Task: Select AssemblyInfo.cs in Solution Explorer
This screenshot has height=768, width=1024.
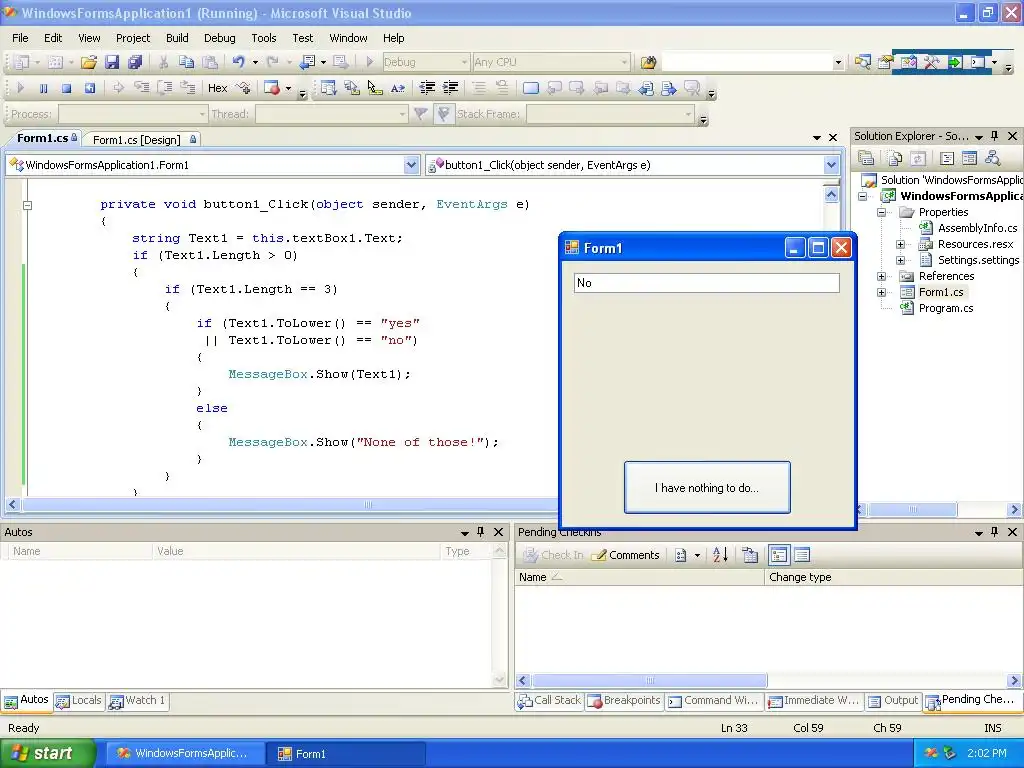Action: 977,228
